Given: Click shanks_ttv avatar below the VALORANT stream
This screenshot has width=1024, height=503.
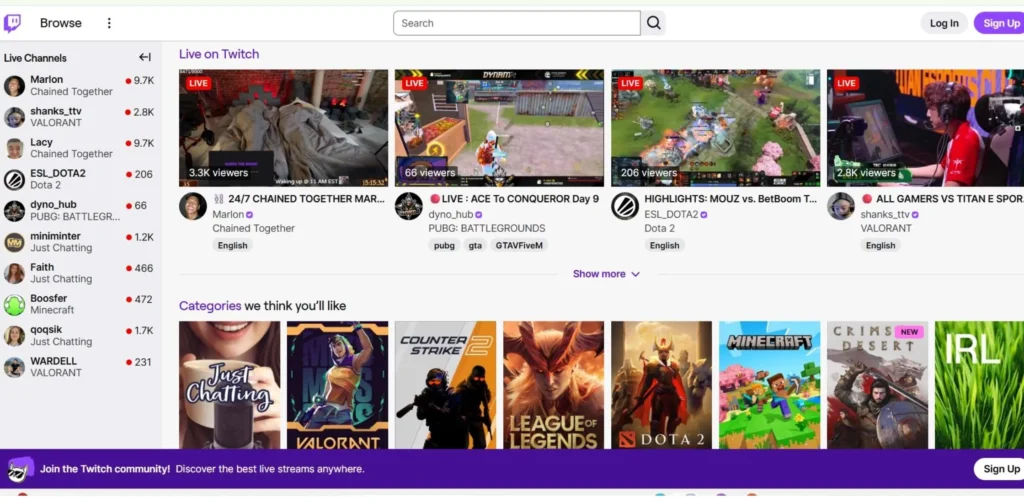Looking at the screenshot, I should click(x=841, y=206).
